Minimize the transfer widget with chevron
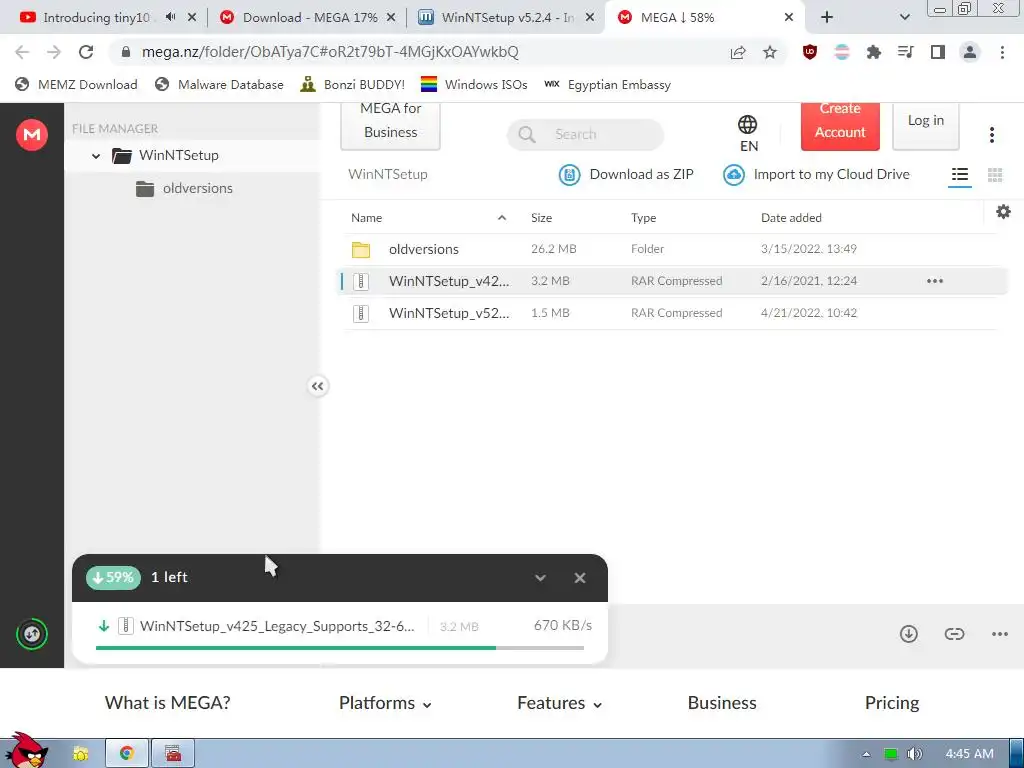The width and height of the screenshot is (1024, 768). 540,577
